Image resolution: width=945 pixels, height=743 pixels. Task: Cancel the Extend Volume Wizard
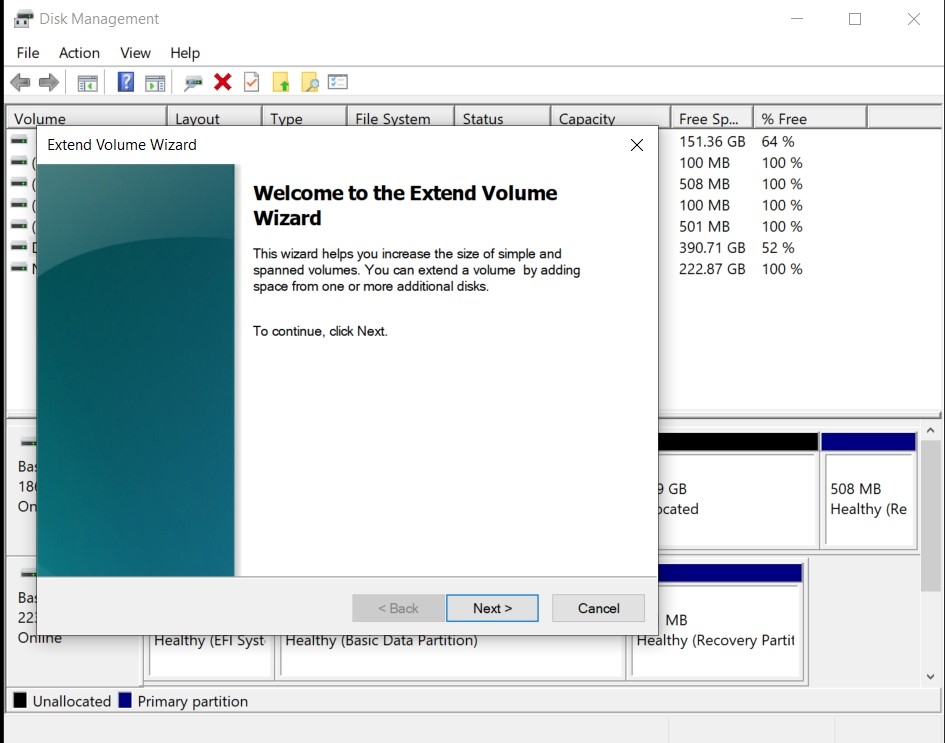coord(597,608)
